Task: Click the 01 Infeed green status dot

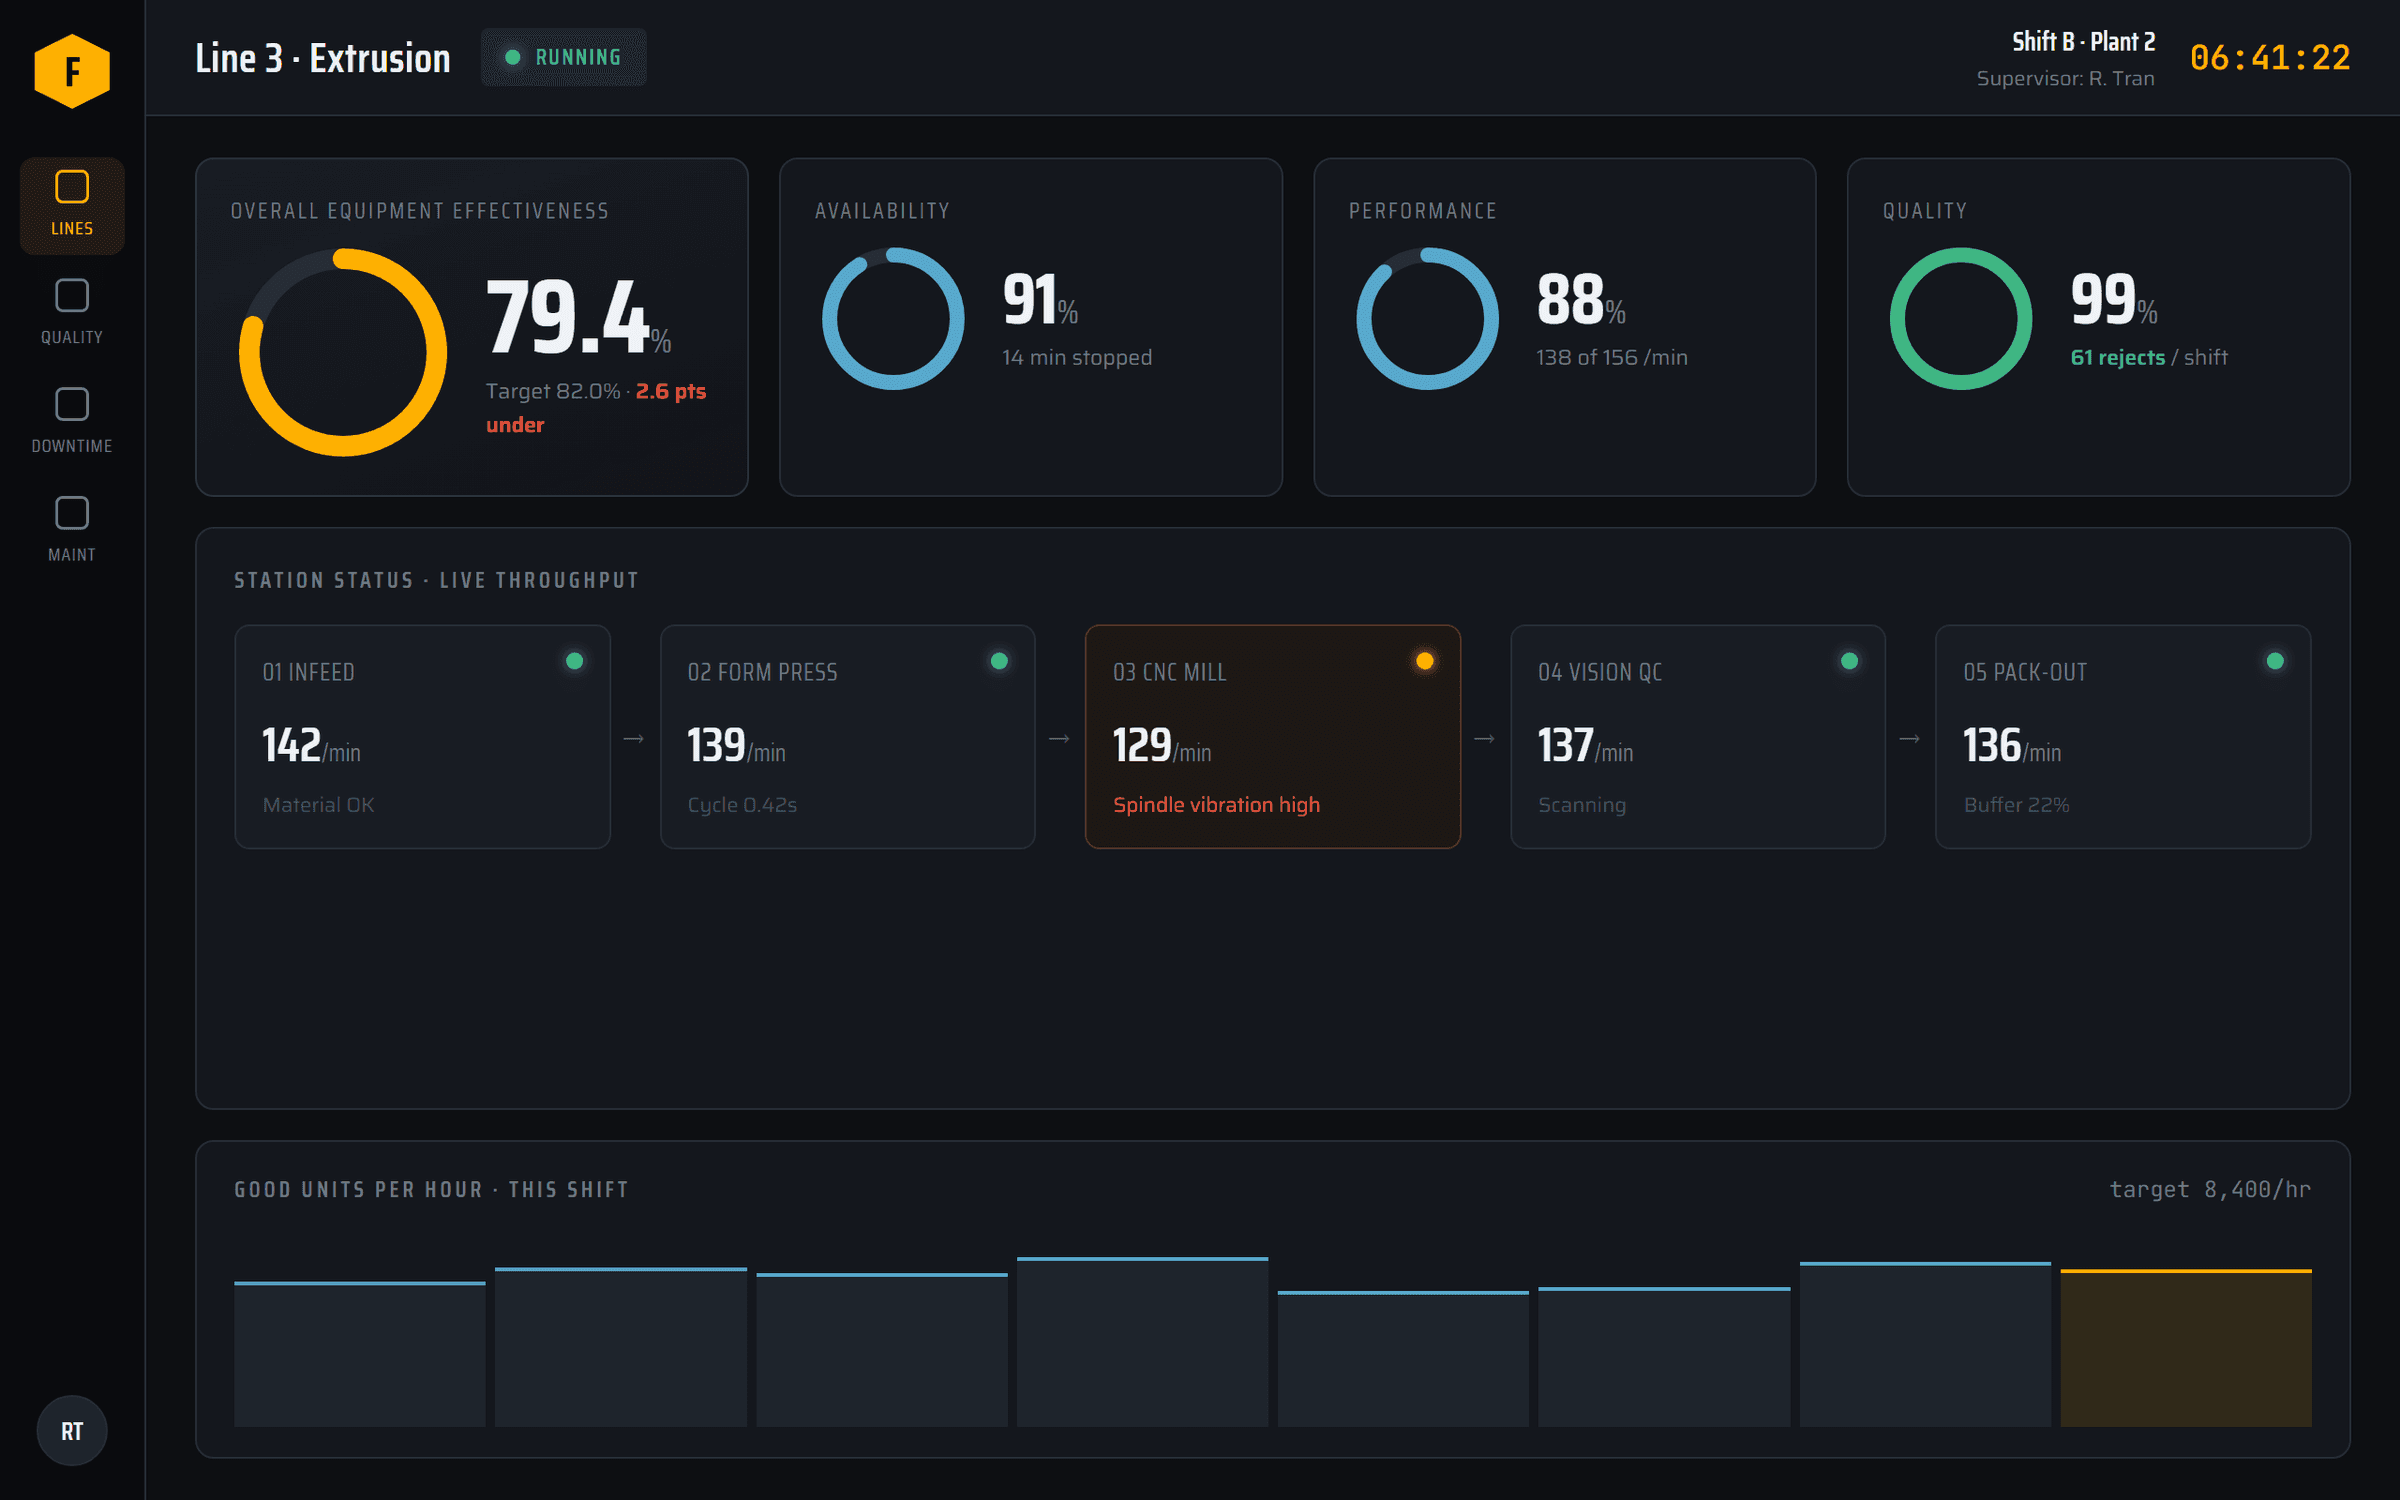Action: 574,661
